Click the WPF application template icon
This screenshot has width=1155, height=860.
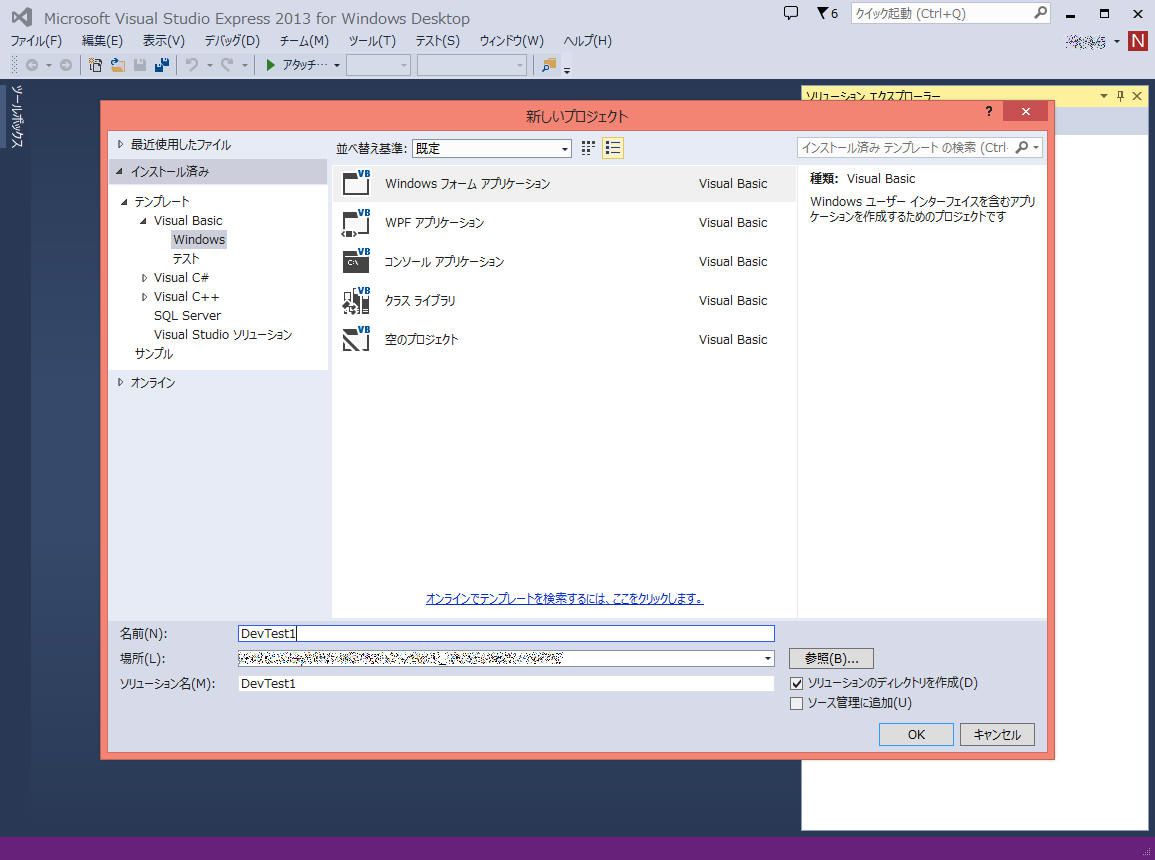pos(357,222)
